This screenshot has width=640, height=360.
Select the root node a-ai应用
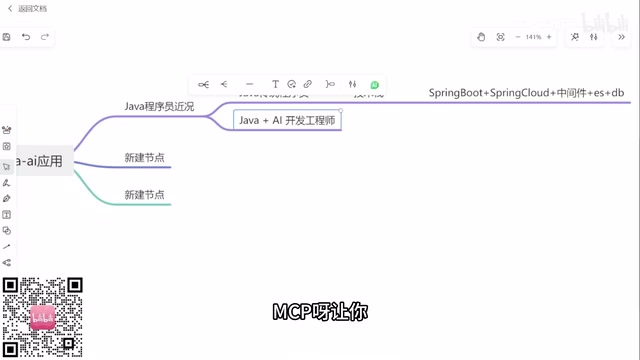tap(44, 161)
